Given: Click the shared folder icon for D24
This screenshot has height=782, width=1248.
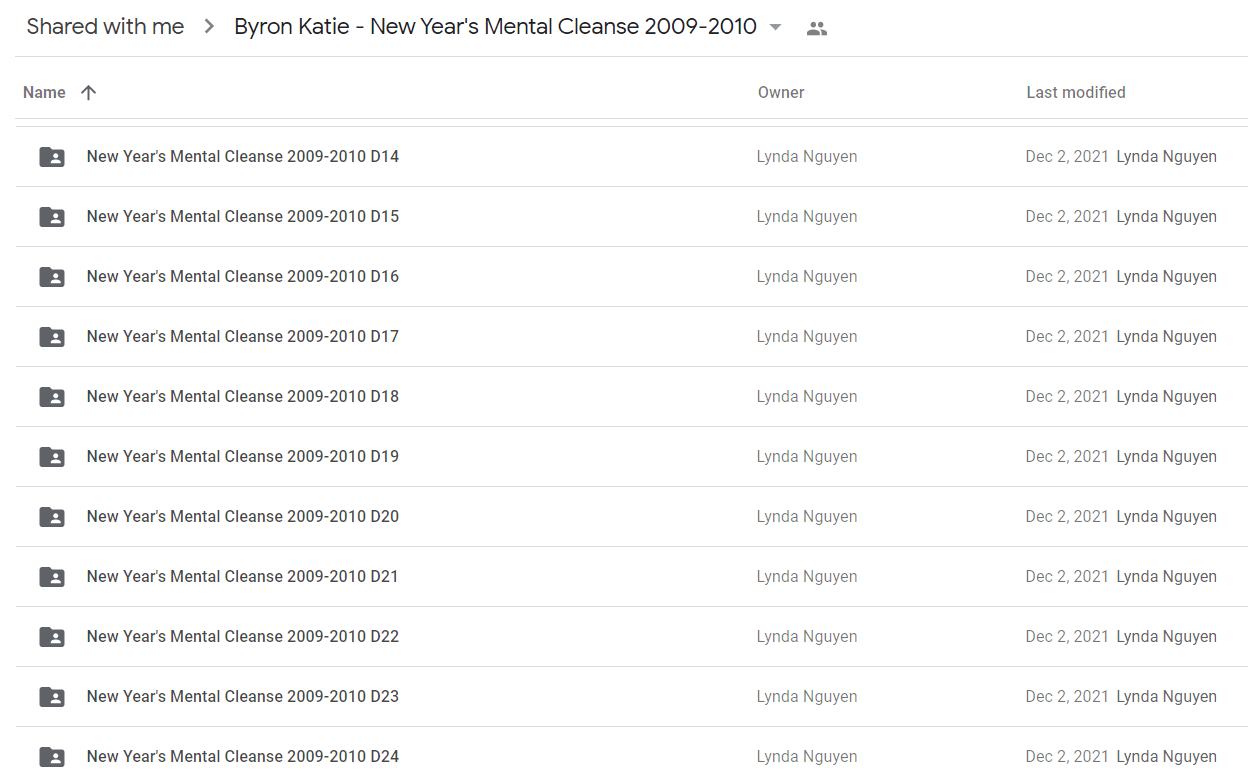Looking at the screenshot, I should pyautogui.click(x=52, y=757).
